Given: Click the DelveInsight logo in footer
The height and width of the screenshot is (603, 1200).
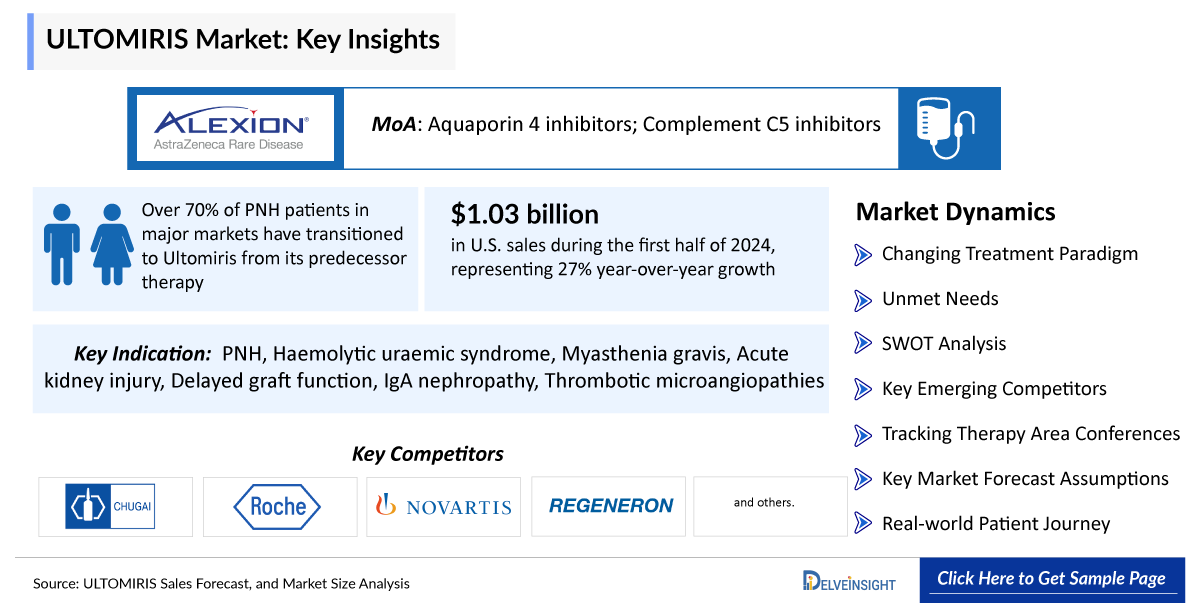Looking at the screenshot, I should [x=849, y=580].
